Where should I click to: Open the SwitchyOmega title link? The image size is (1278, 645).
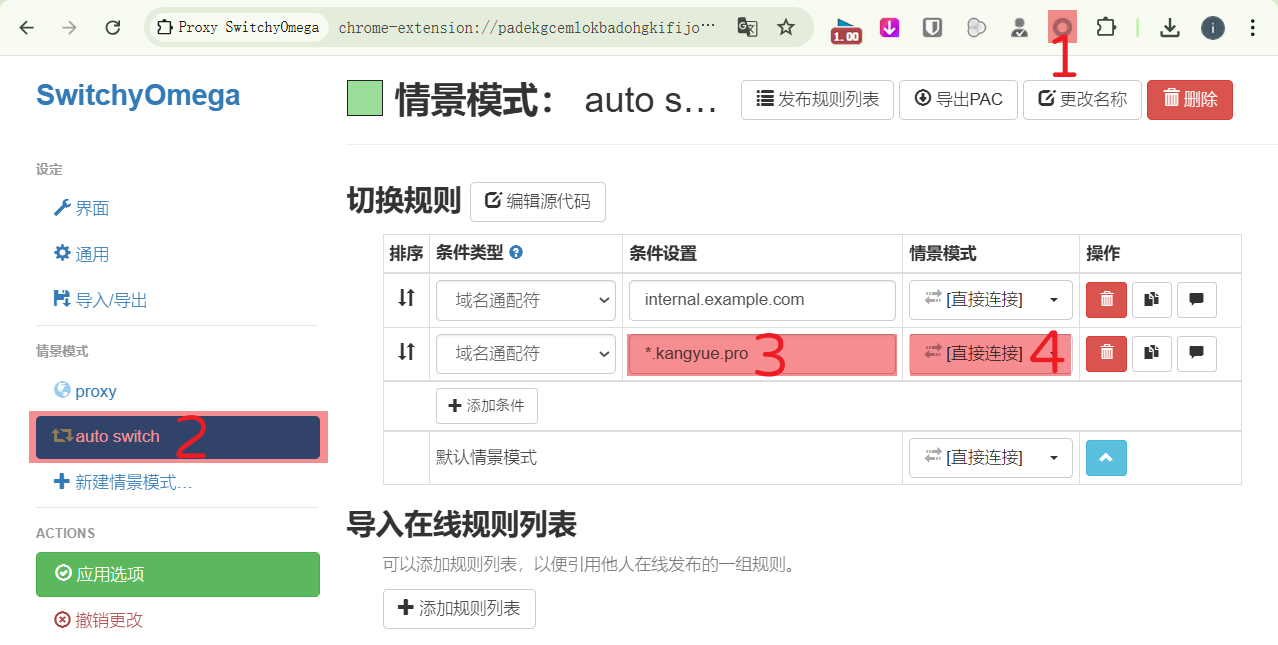tap(138, 96)
